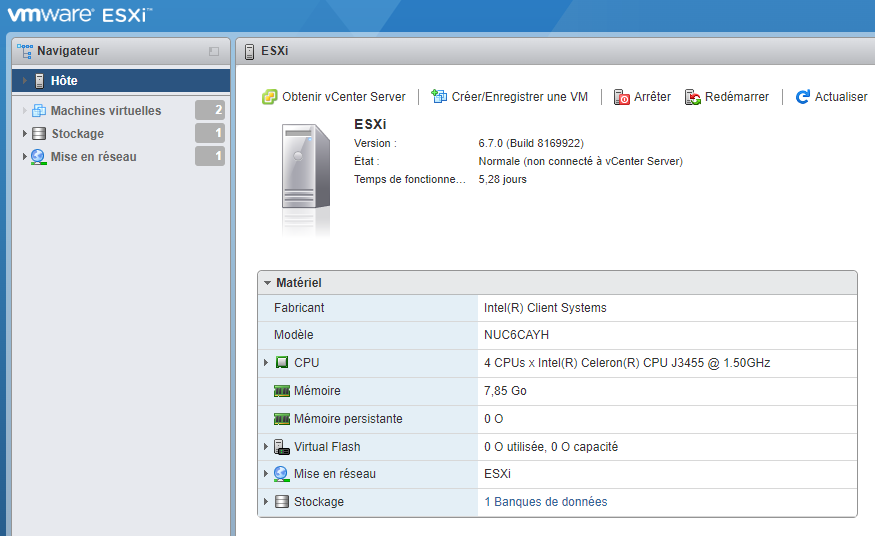Open Machines virtuelles in the navigator
This screenshot has height=536, width=875.
tap(106, 110)
